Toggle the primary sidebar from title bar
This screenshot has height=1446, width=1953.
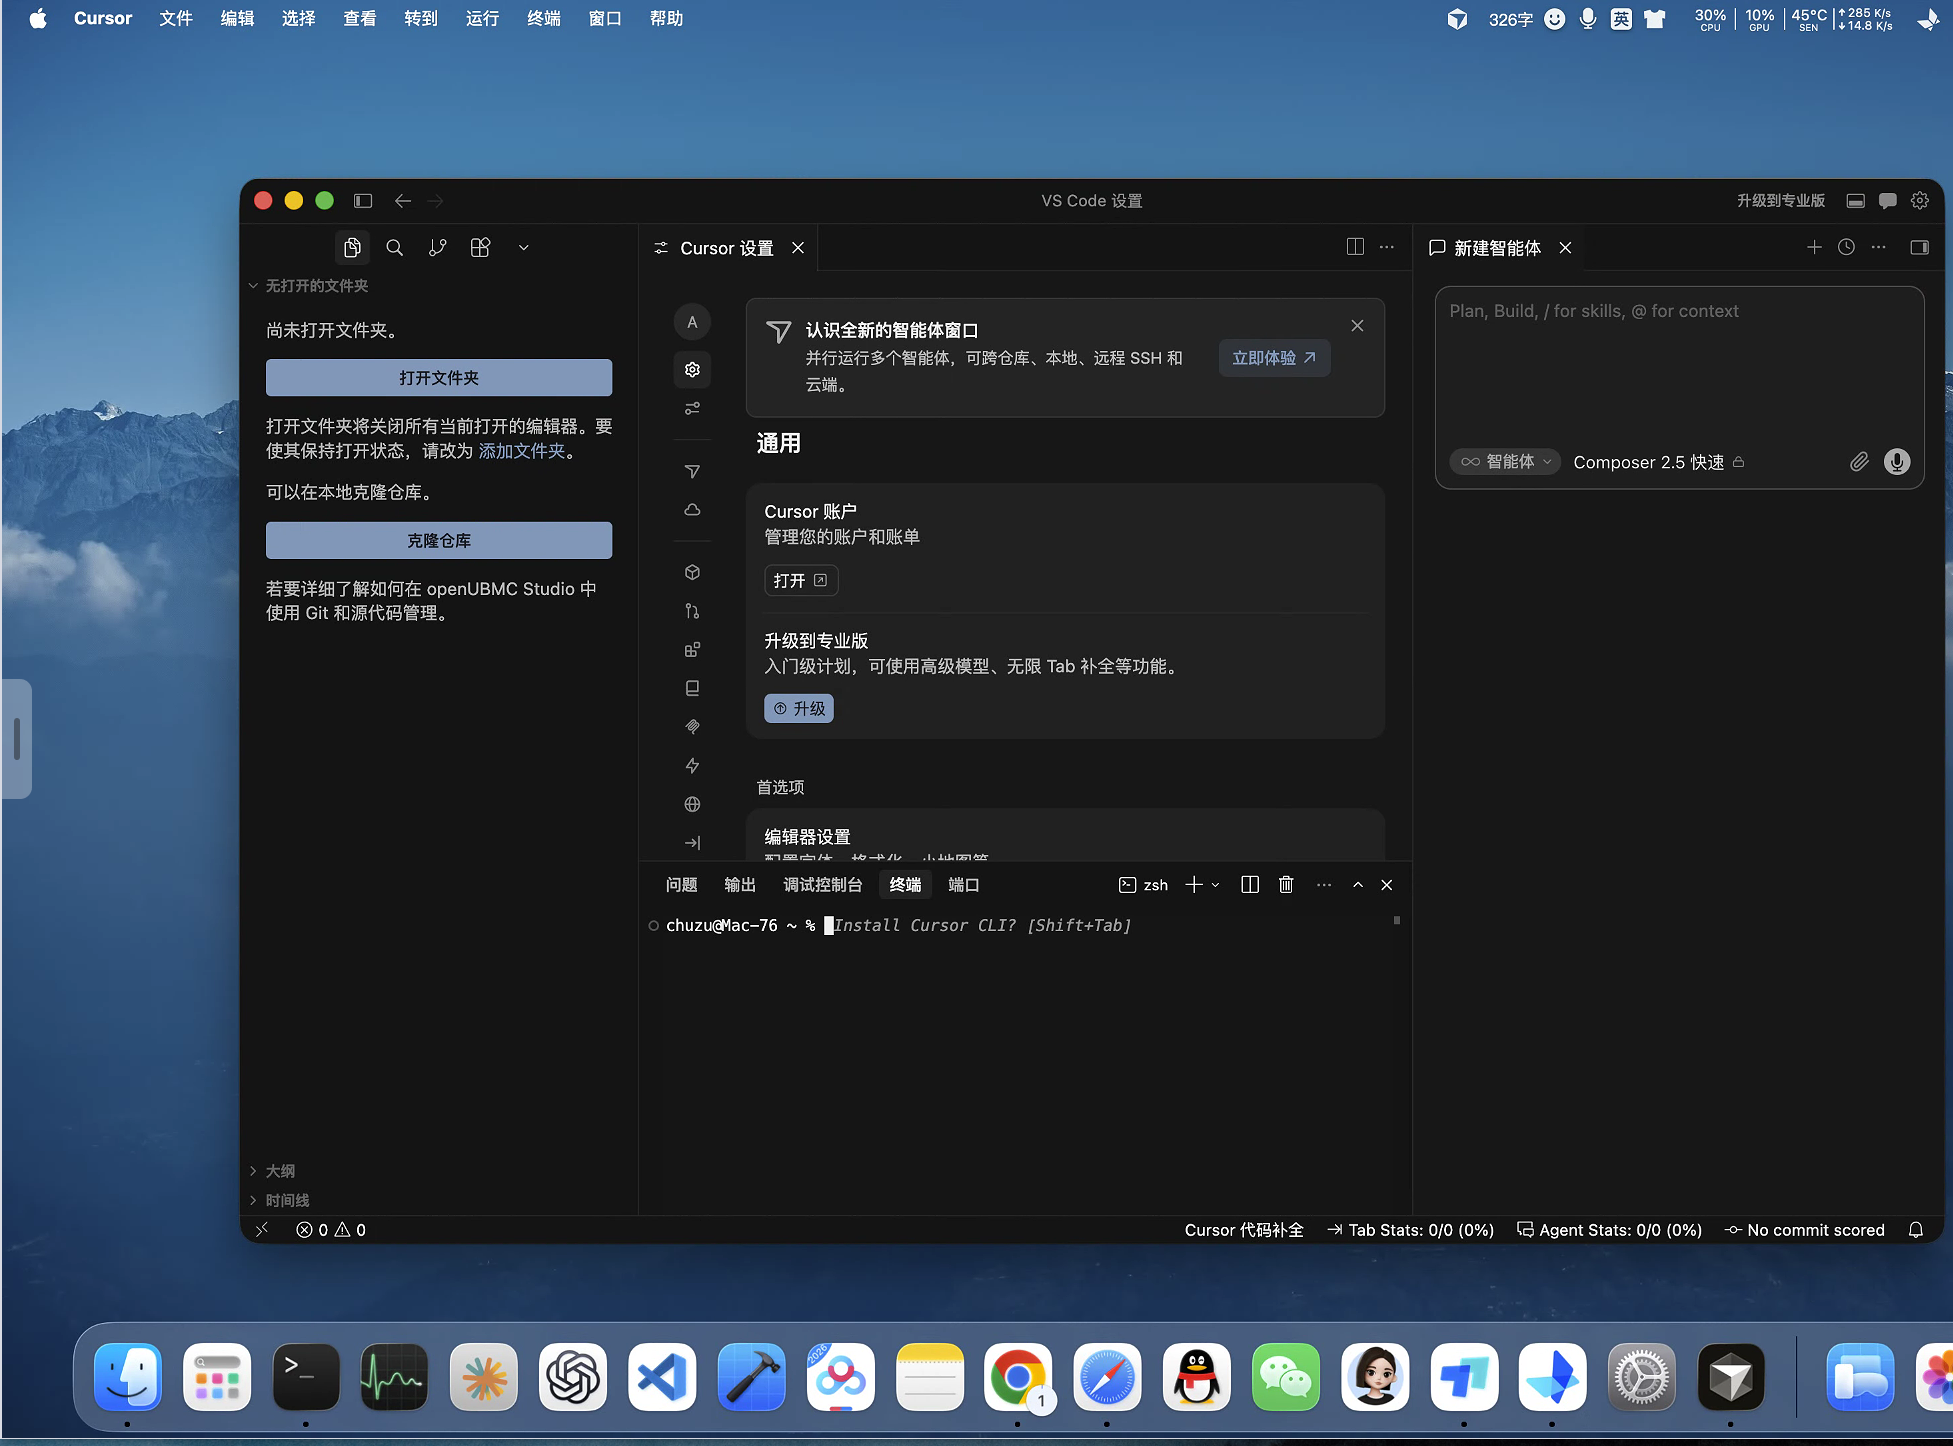click(x=363, y=200)
